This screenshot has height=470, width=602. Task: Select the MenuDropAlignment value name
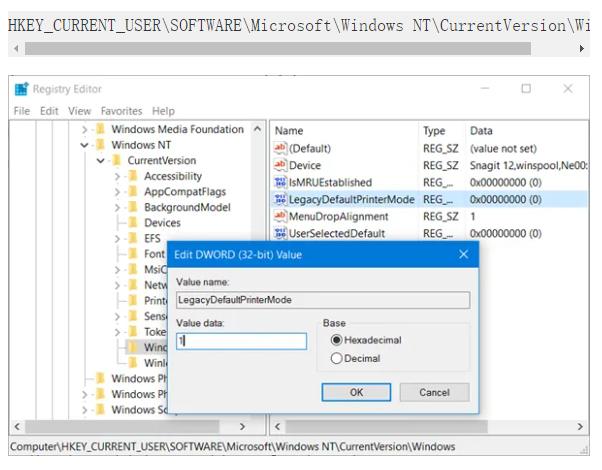click(338, 216)
